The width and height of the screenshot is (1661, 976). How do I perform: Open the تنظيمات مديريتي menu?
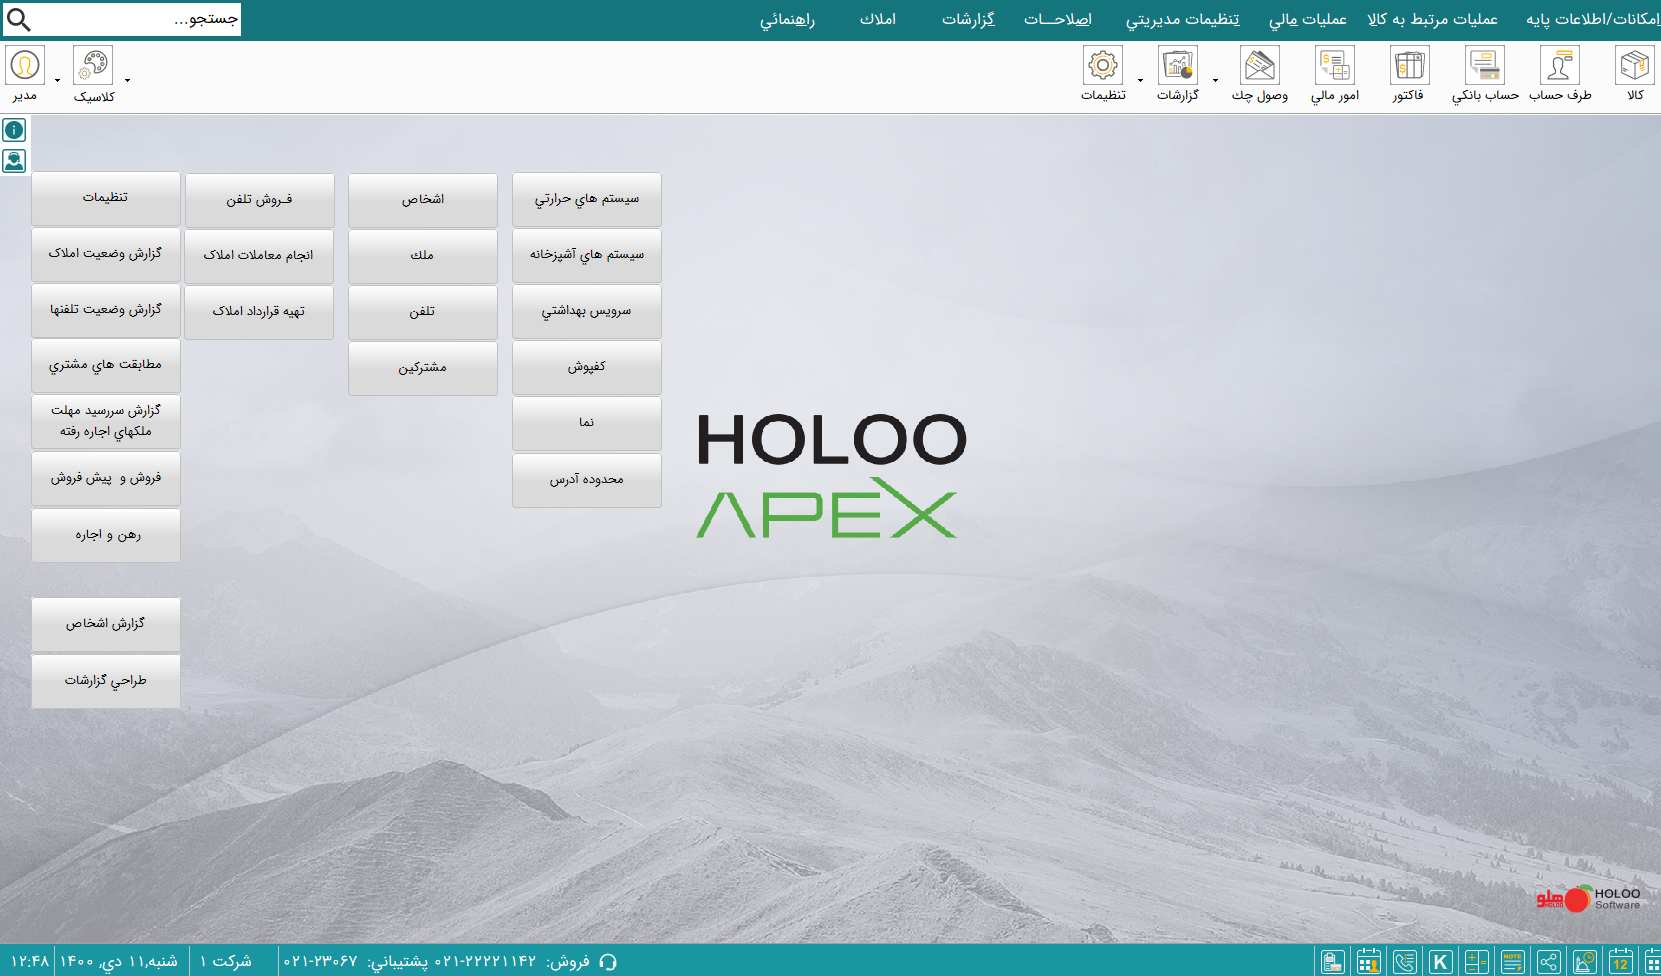pos(1182,19)
